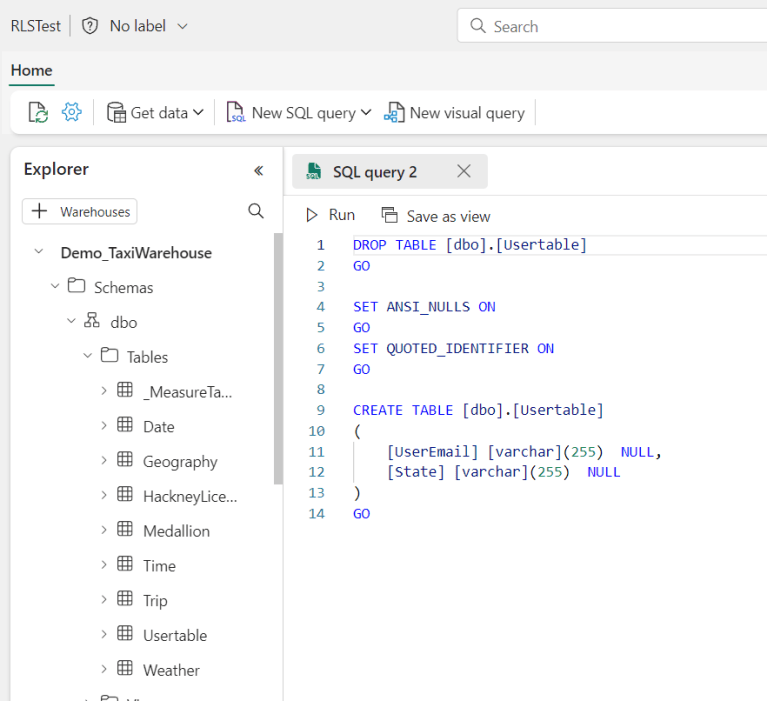Image resolution: width=767 pixels, height=701 pixels.
Task: Run the SQL query
Action: tap(330, 215)
